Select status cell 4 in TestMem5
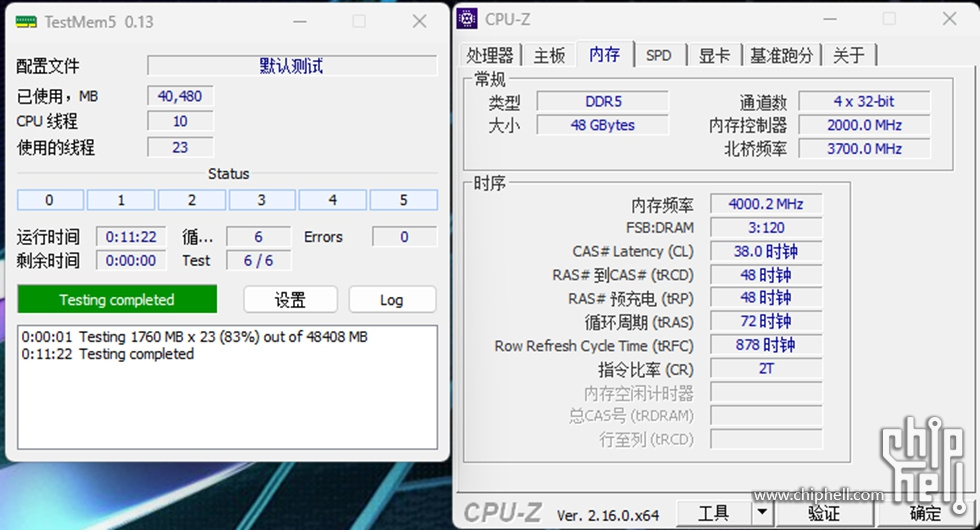The height and width of the screenshot is (530, 980). click(x=332, y=200)
